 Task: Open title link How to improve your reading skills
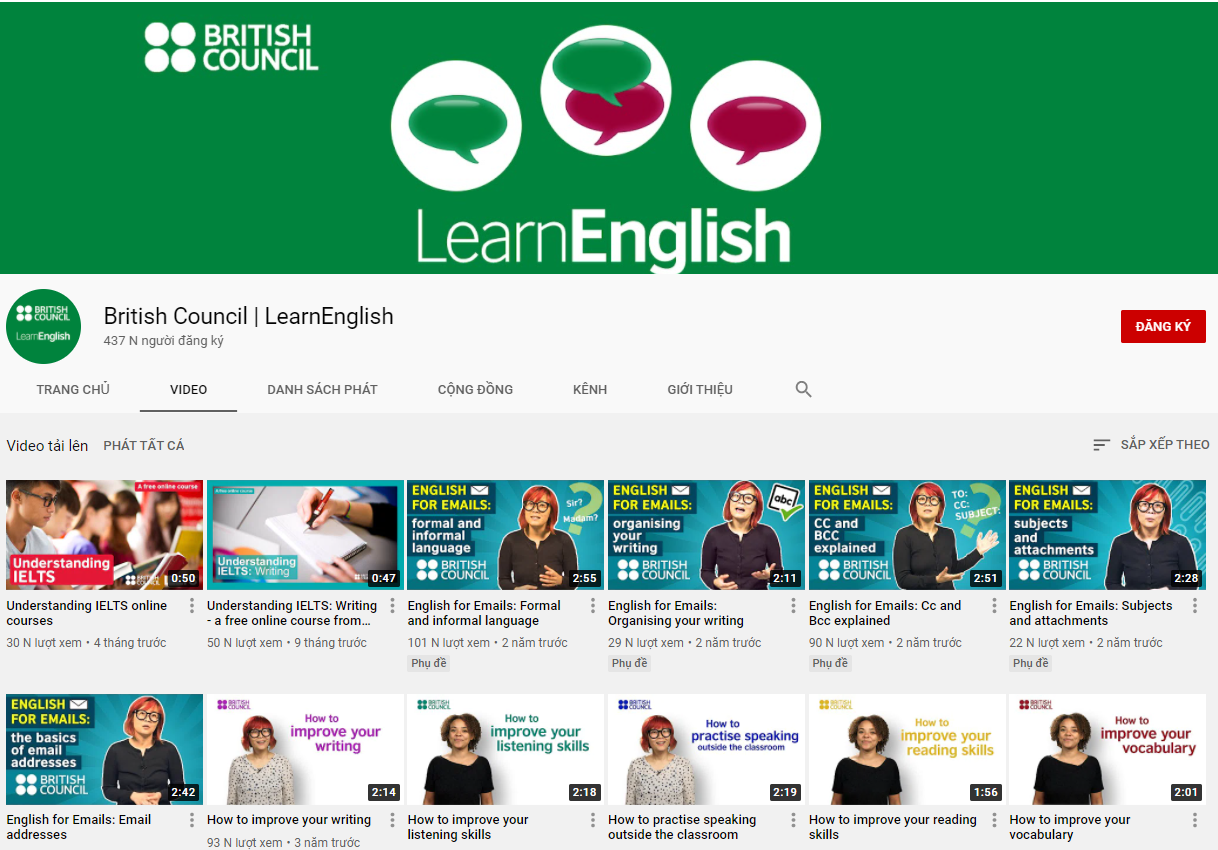[x=893, y=827]
